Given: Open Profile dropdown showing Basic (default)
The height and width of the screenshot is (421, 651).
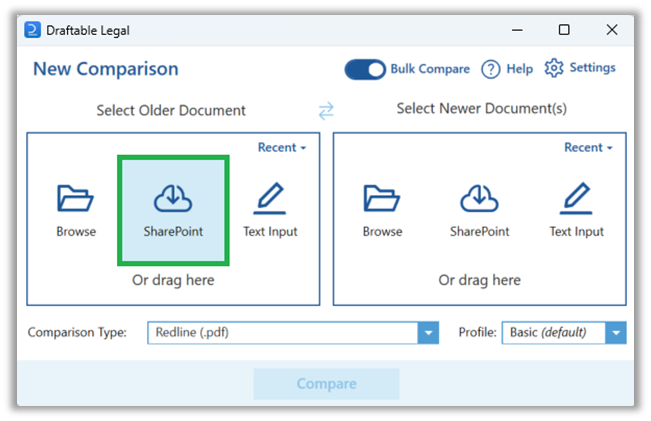Looking at the screenshot, I should coord(564,333).
